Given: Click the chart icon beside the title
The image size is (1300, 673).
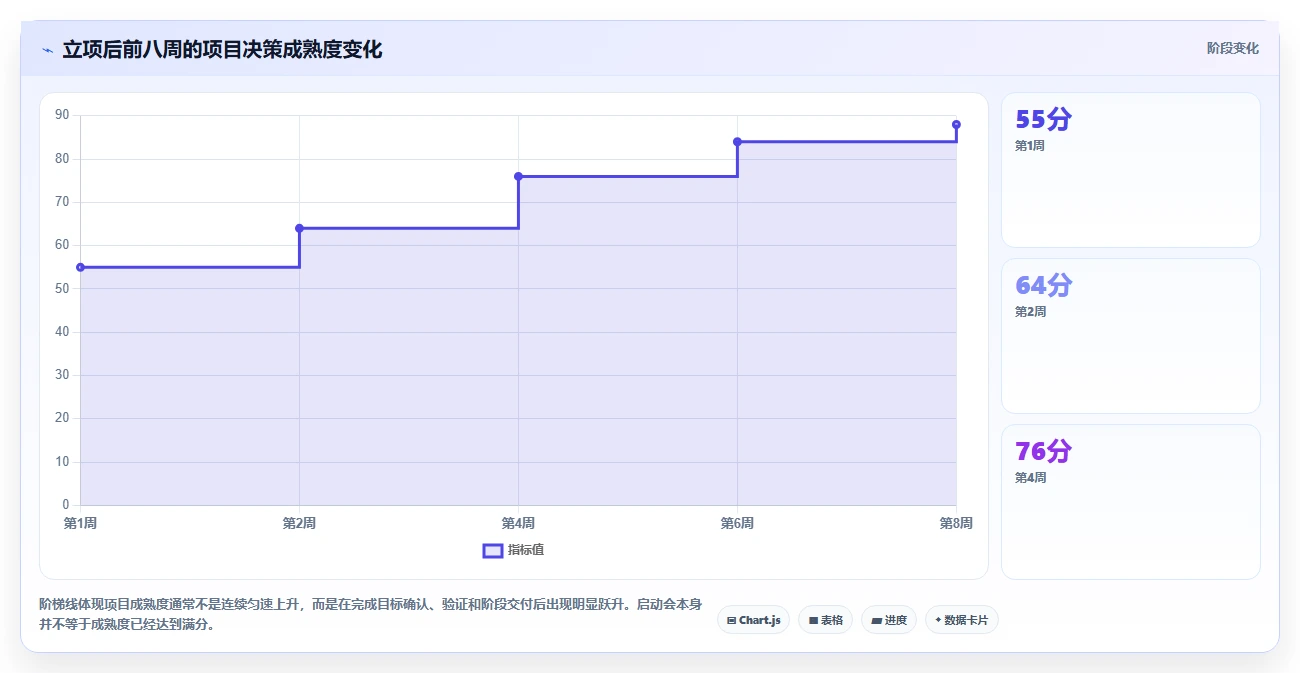Looking at the screenshot, I should click(47, 50).
